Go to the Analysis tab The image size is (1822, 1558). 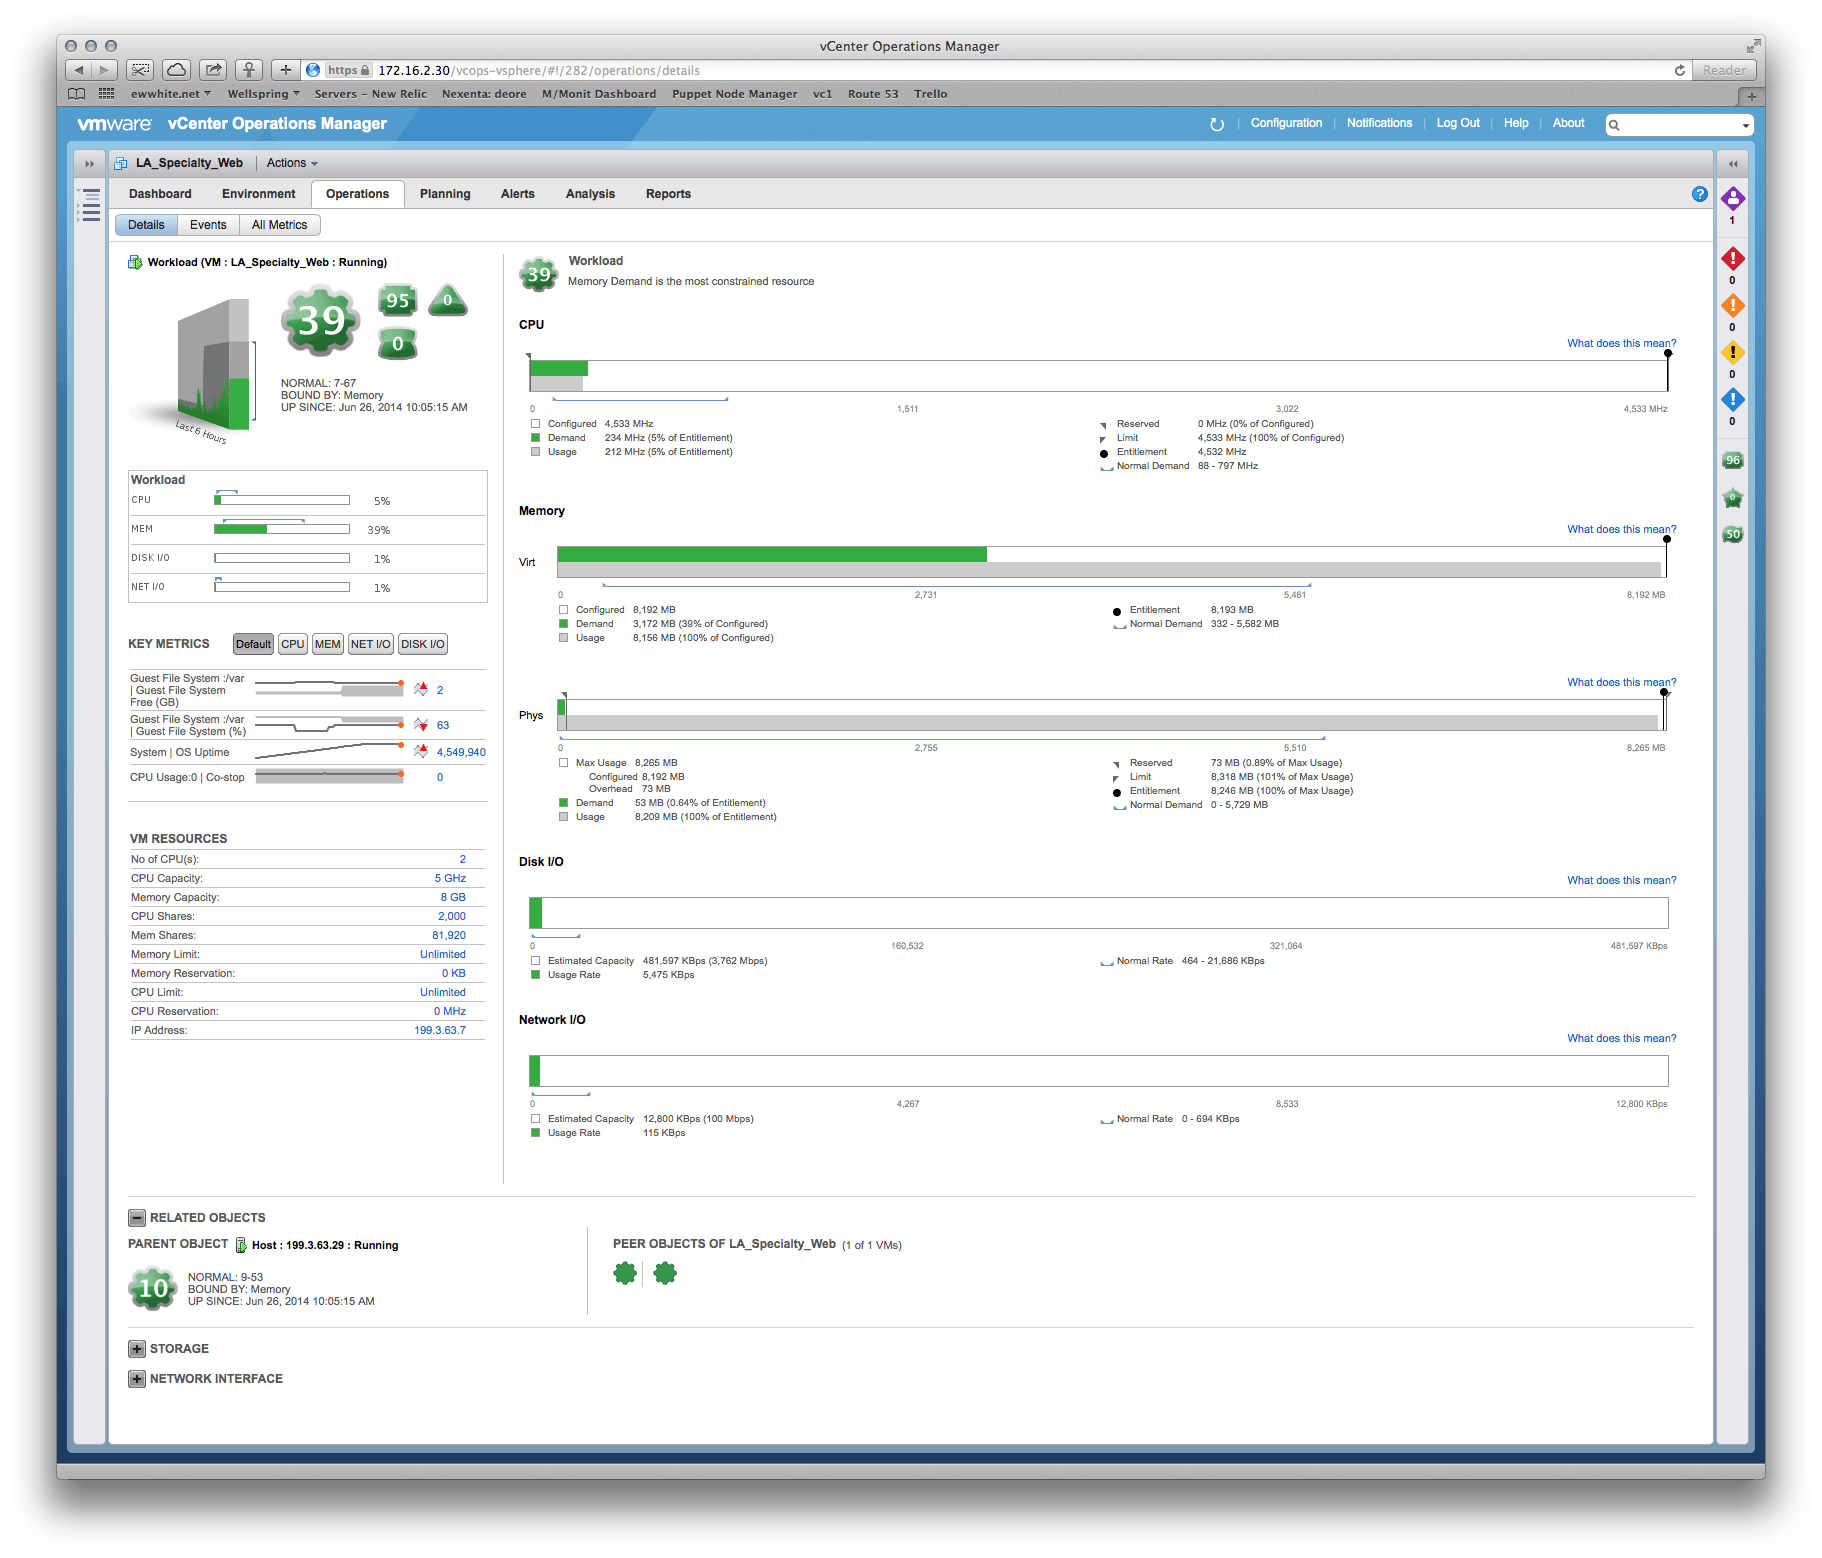click(x=590, y=194)
